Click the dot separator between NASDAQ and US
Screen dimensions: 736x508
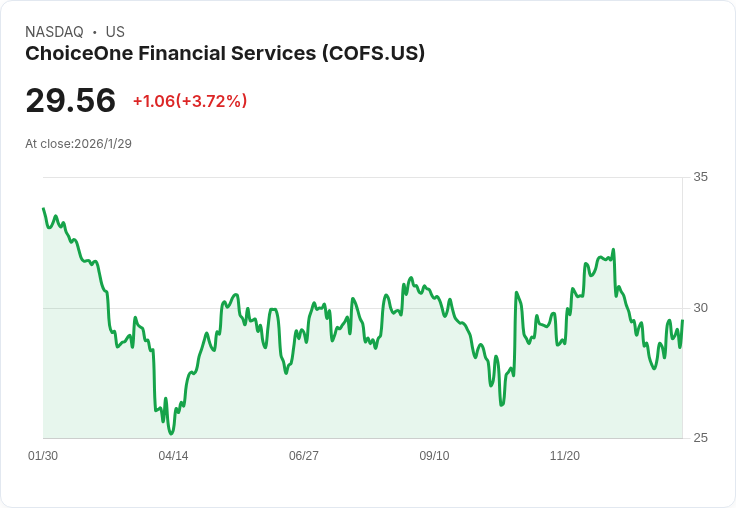[x=95, y=32]
